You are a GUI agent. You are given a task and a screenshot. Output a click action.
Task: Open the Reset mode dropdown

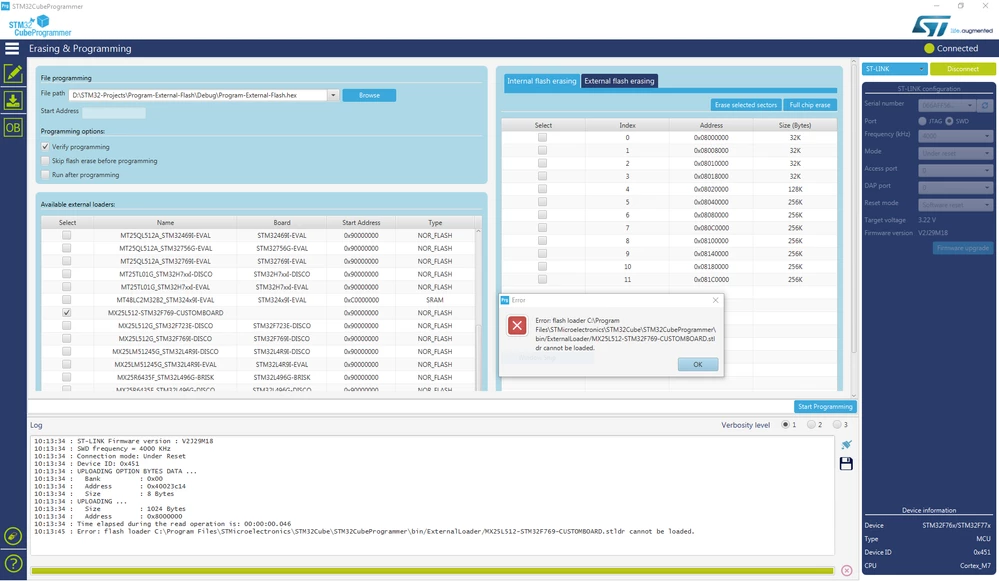956,204
